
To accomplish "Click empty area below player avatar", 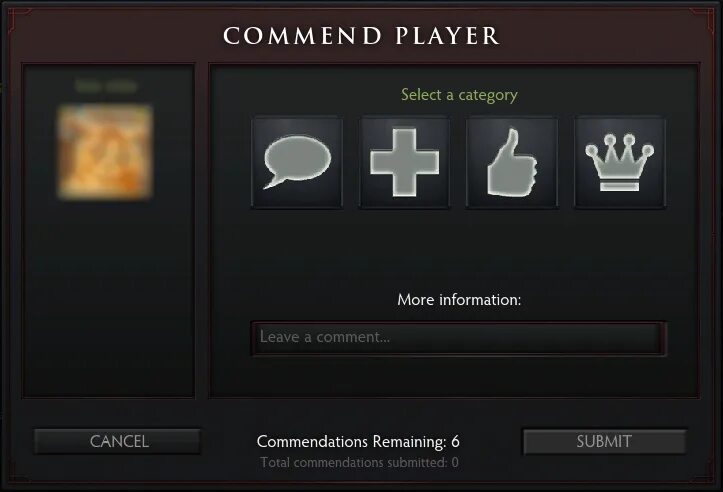I will (109, 300).
